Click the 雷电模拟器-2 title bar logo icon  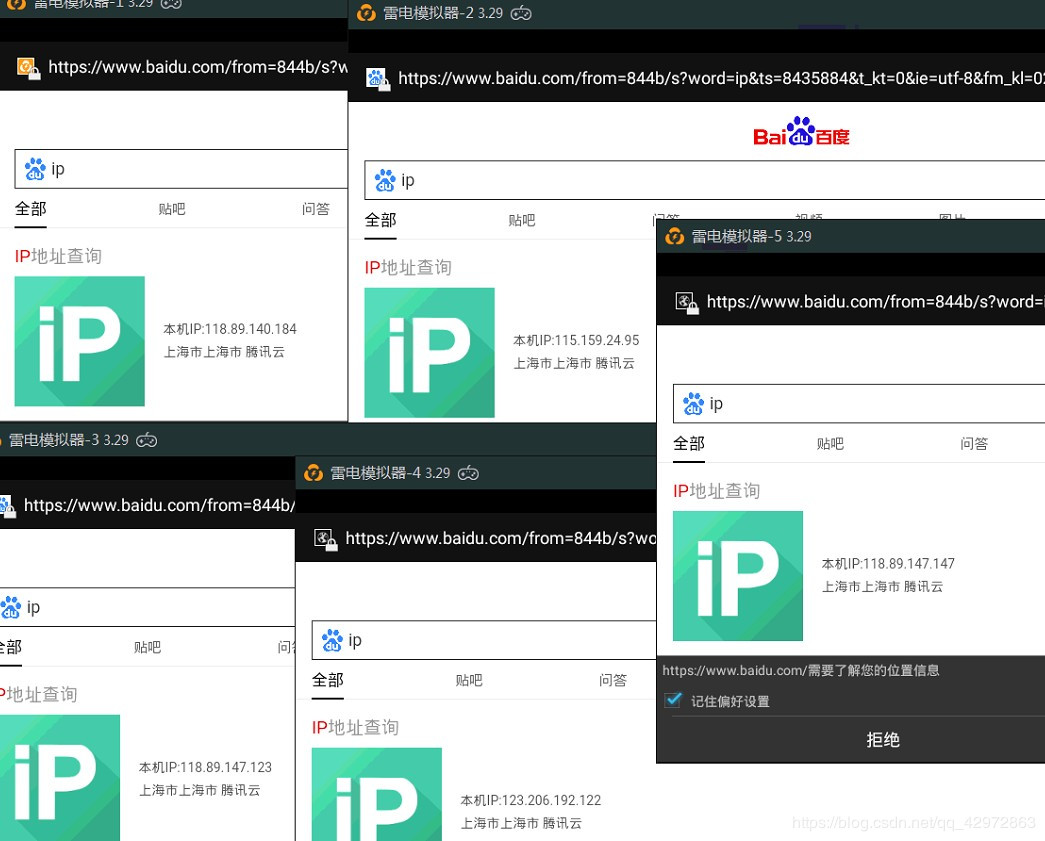[x=367, y=13]
